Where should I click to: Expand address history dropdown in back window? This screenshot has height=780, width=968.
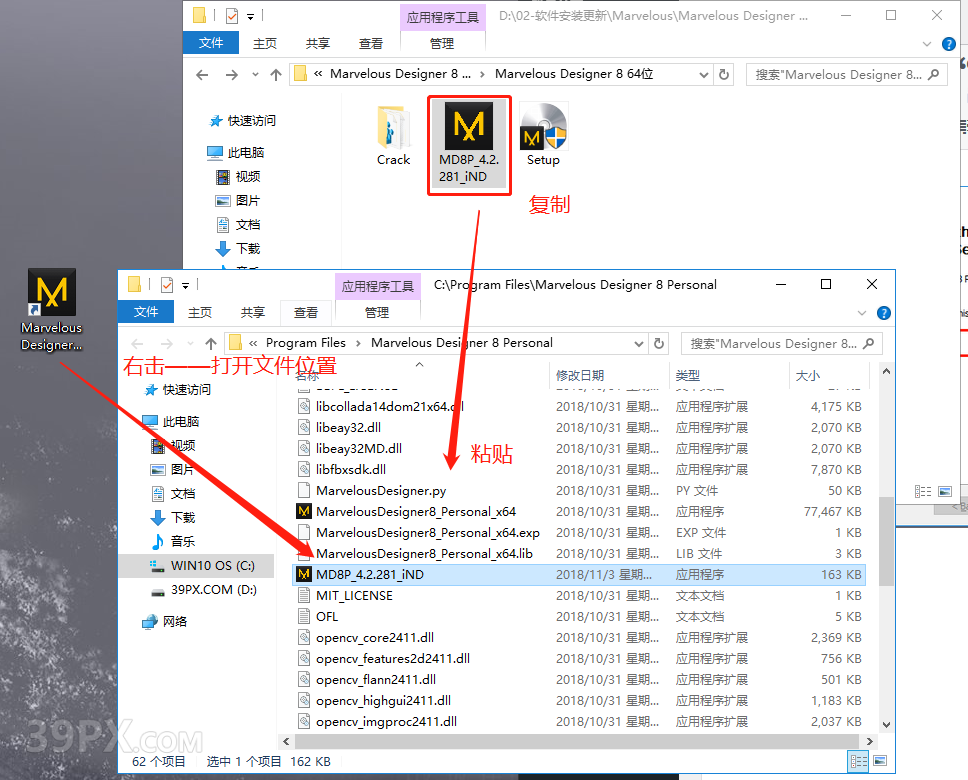pyautogui.click(x=704, y=75)
